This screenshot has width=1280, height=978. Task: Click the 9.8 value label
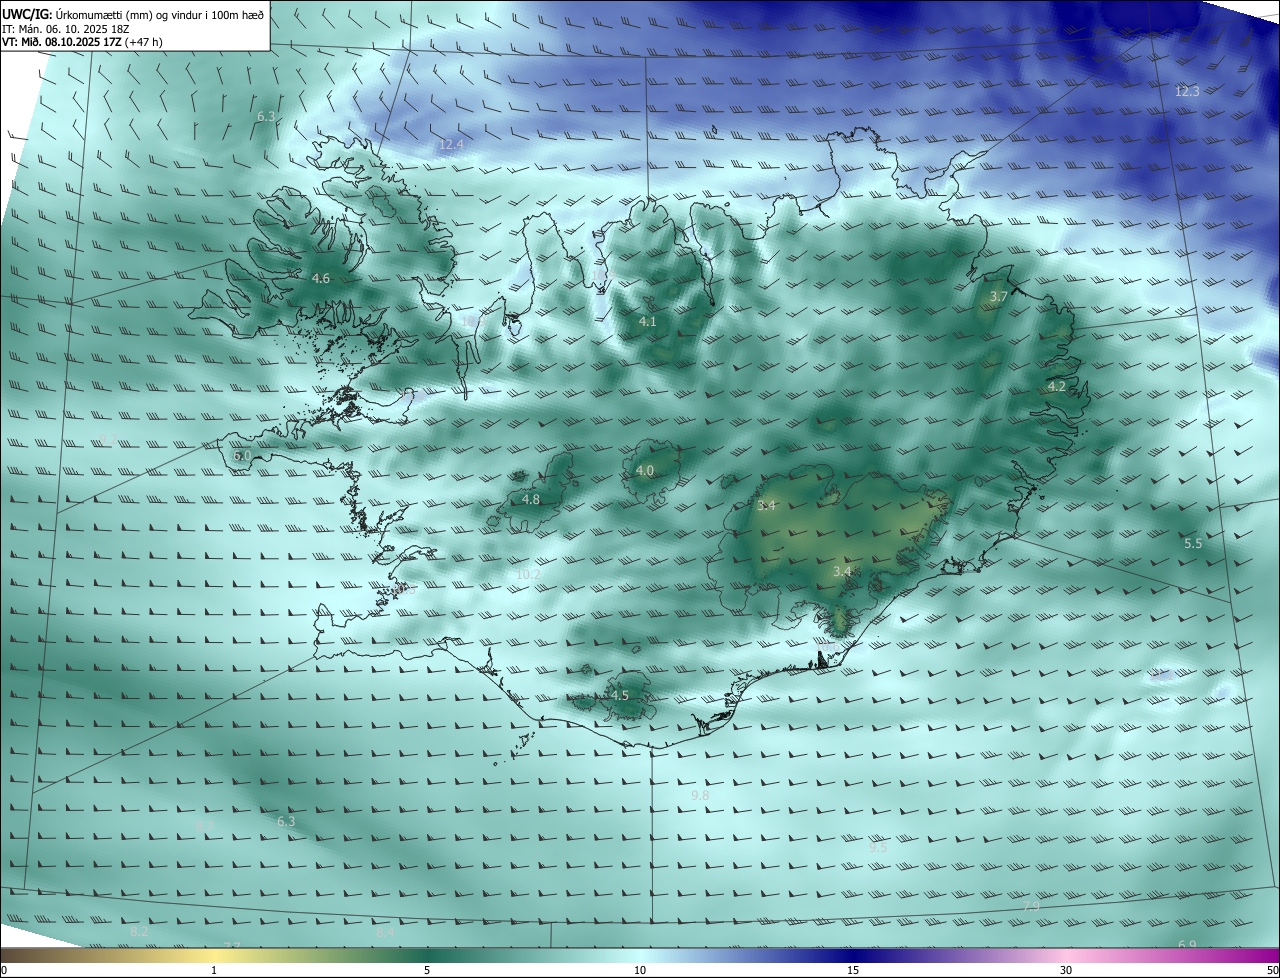coord(700,795)
